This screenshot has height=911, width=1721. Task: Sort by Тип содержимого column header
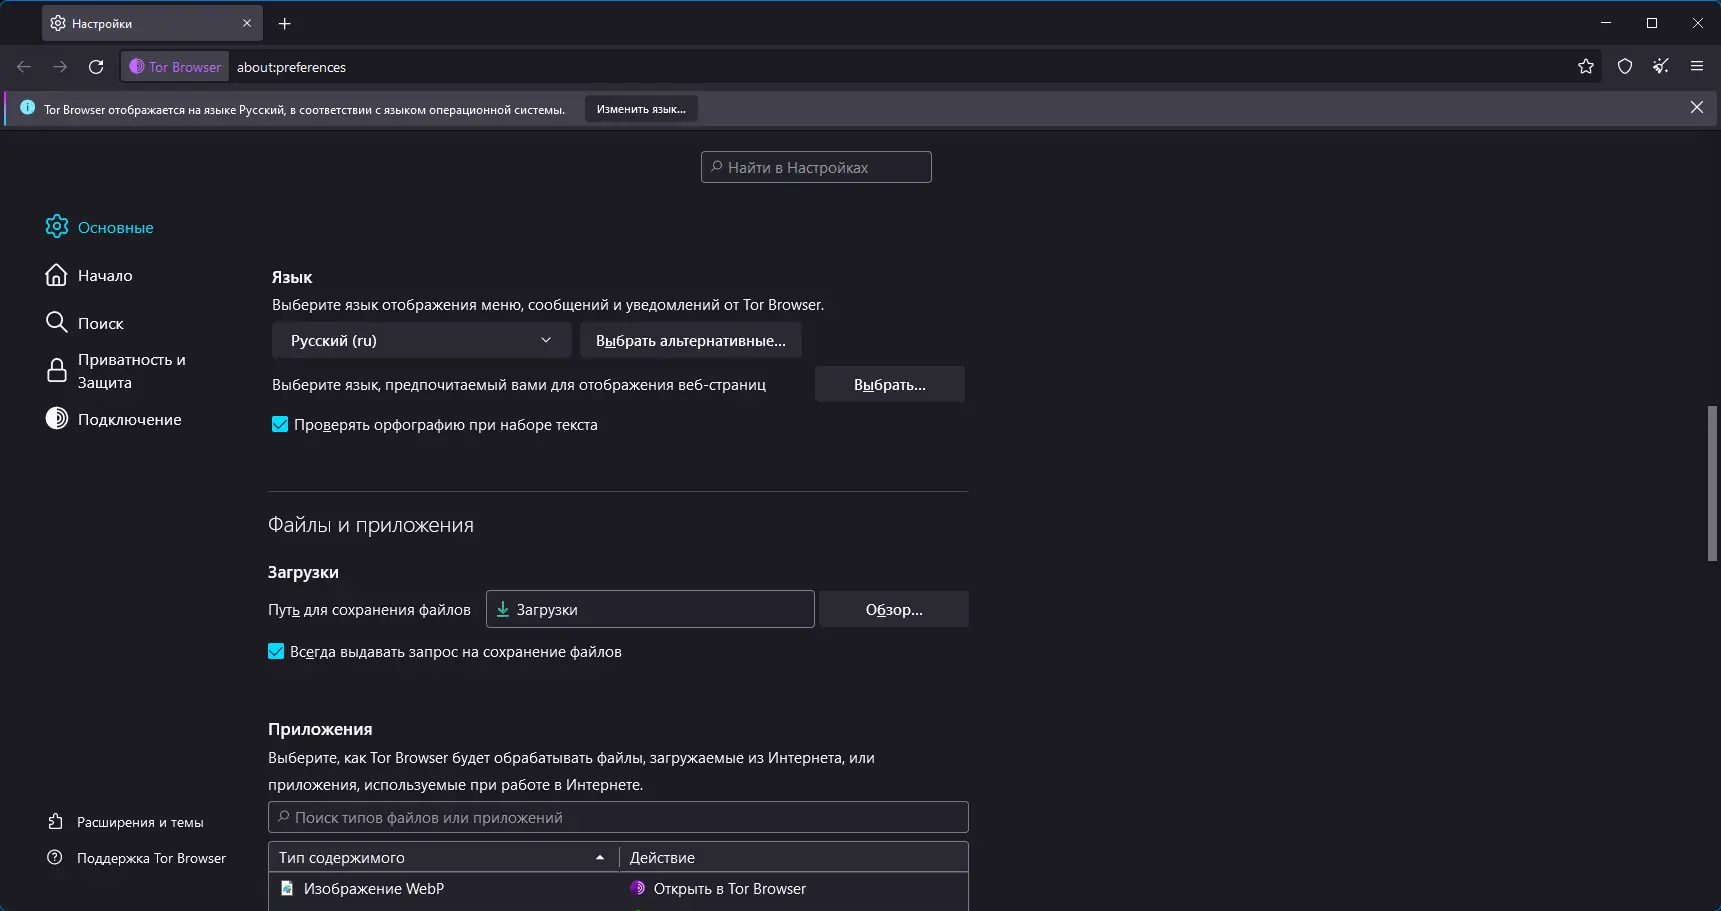443,858
